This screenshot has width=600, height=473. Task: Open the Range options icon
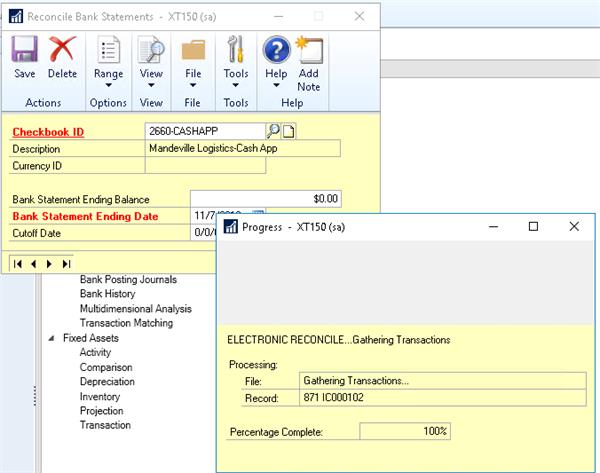pos(109,49)
